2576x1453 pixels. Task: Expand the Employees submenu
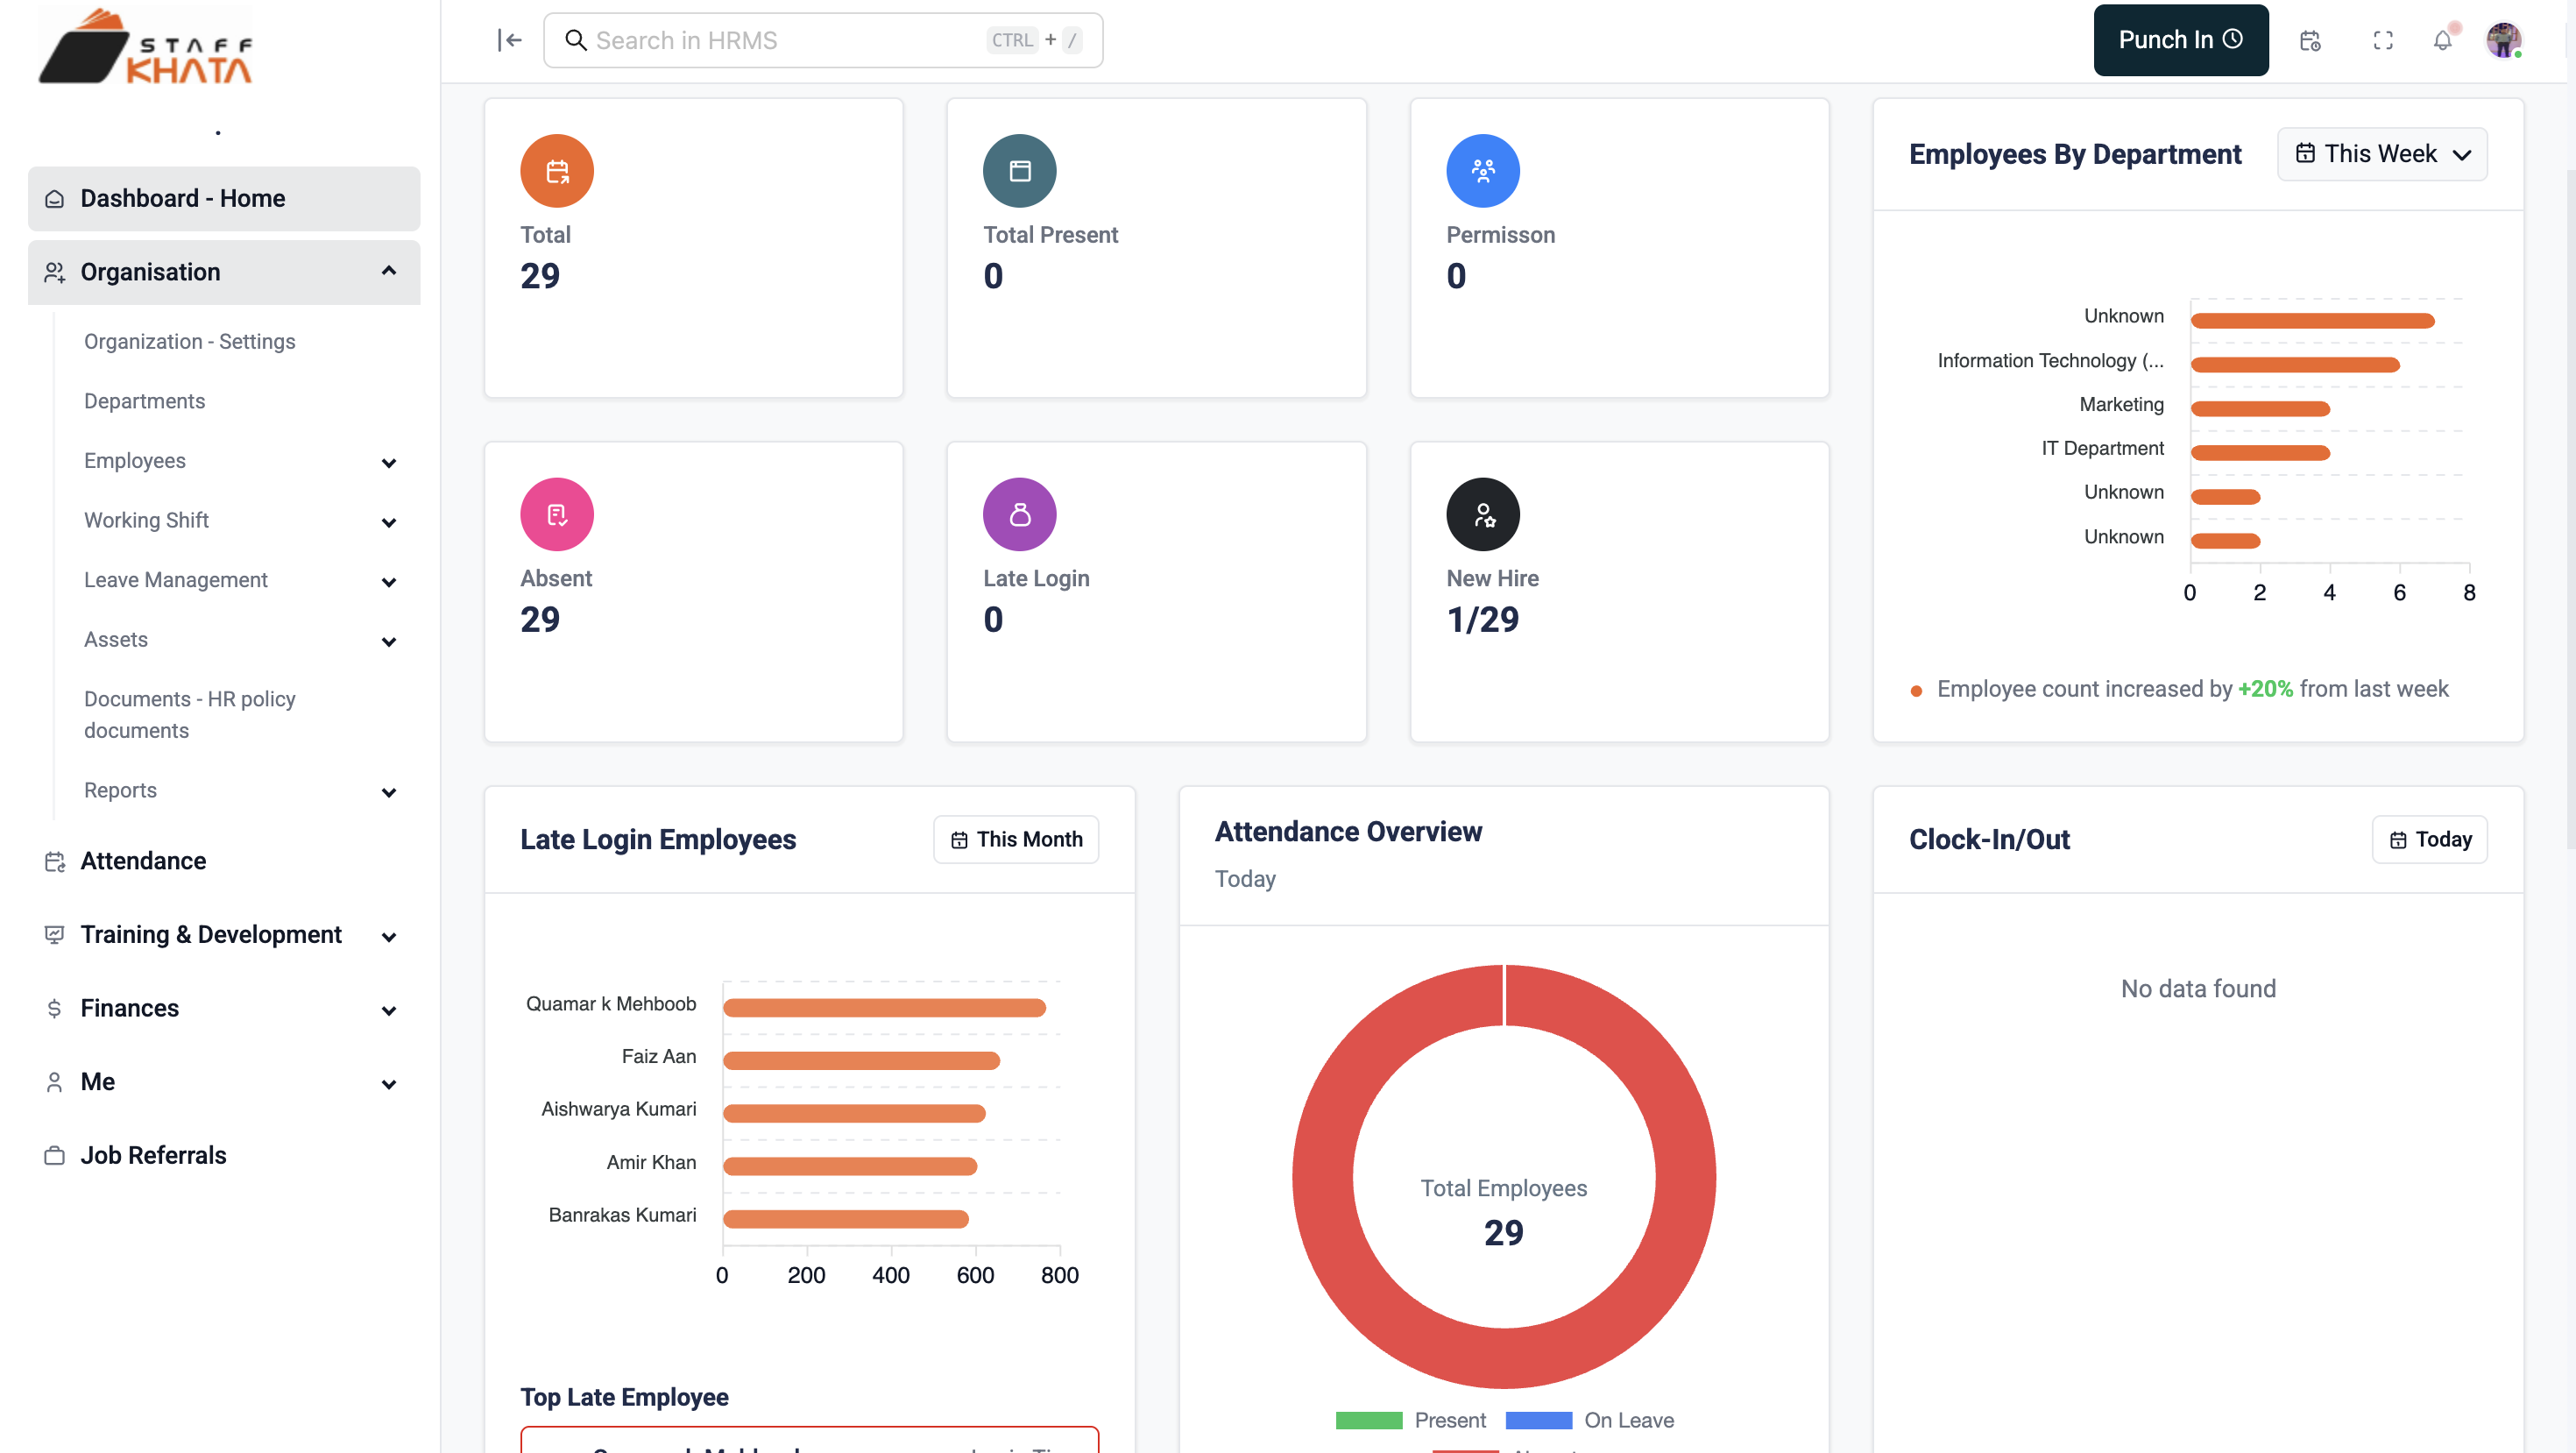click(389, 462)
